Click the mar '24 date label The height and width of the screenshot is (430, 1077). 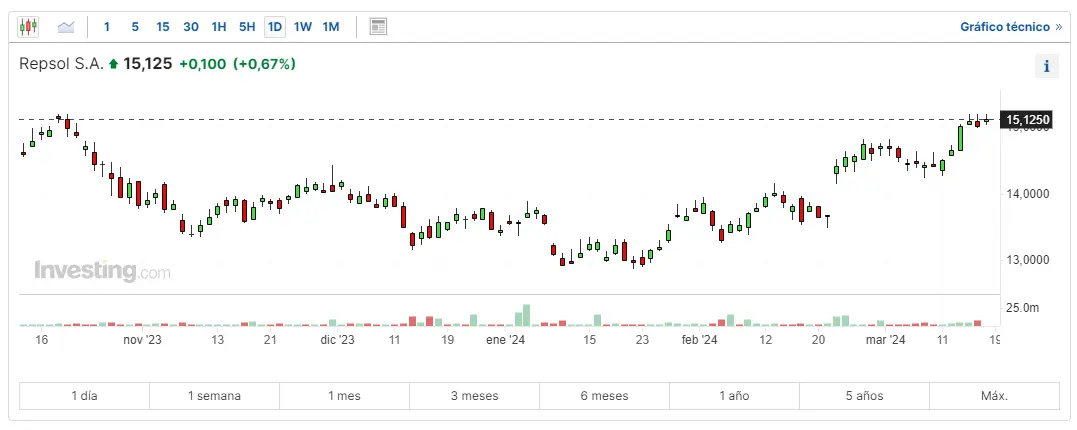tap(885, 339)
